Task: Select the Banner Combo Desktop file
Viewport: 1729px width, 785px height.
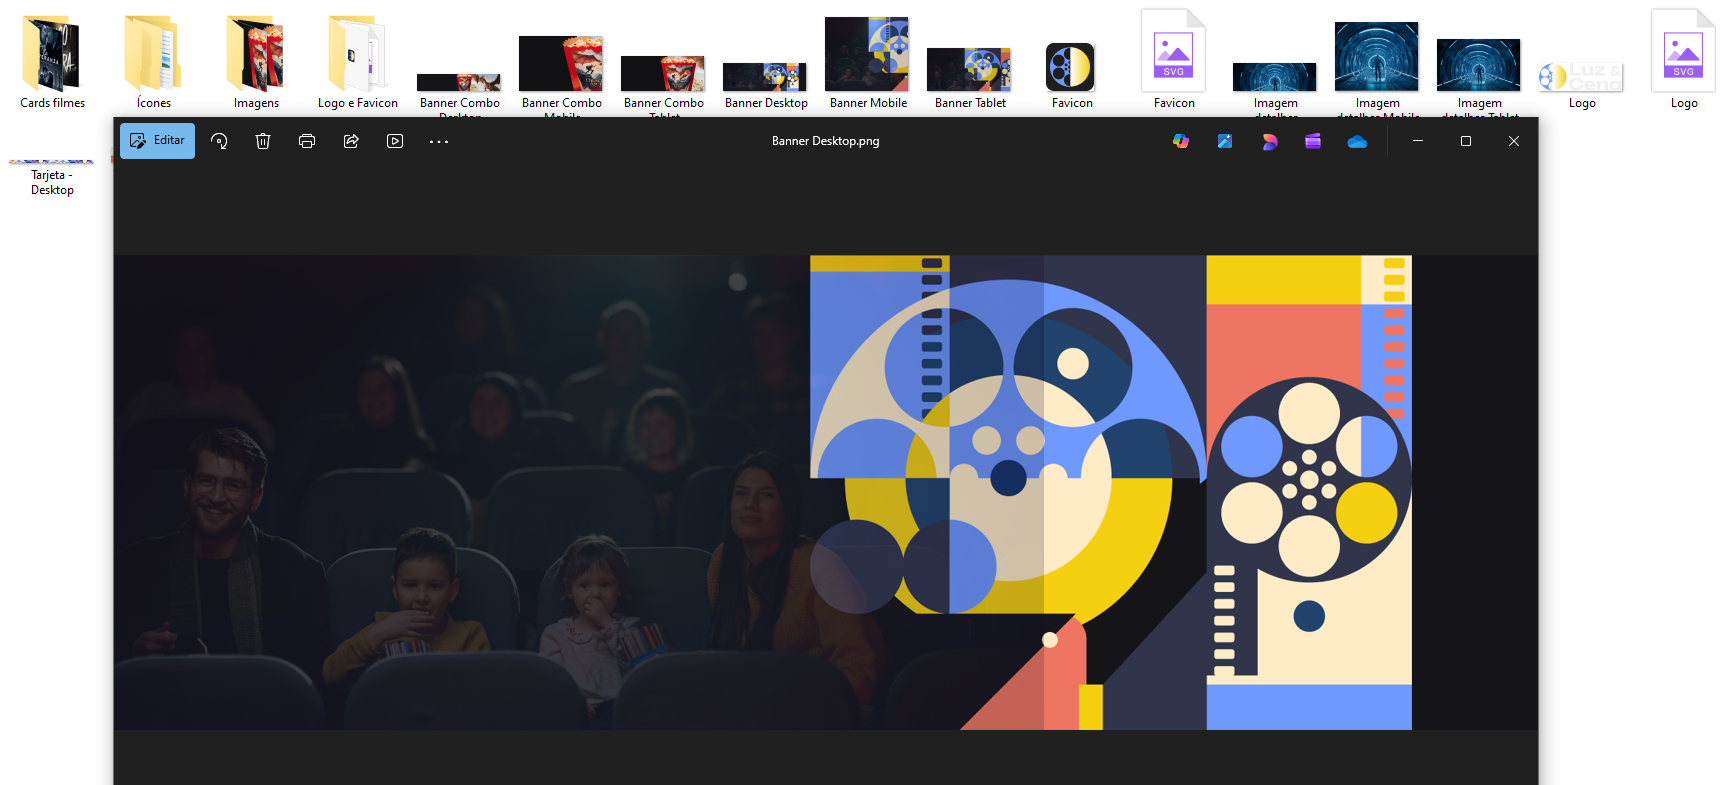Action: coord(460,92)
